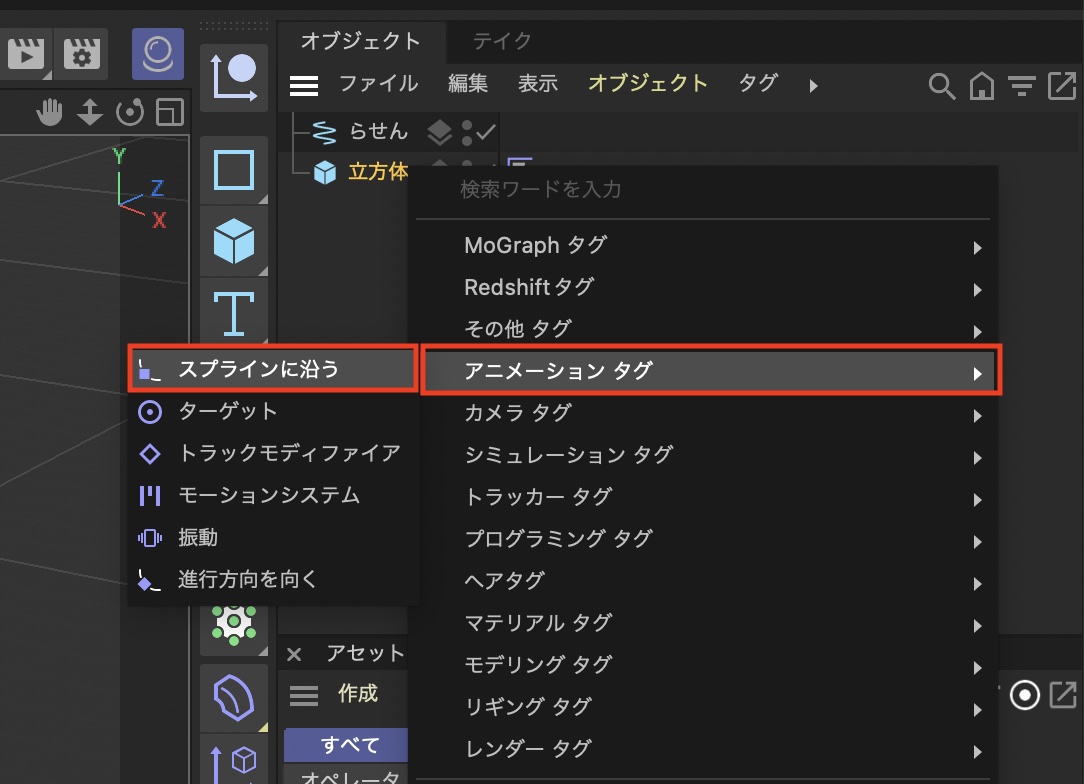Show more menus with the arrow after タグ
1084x784 pixels.
[x=813, y=86]
